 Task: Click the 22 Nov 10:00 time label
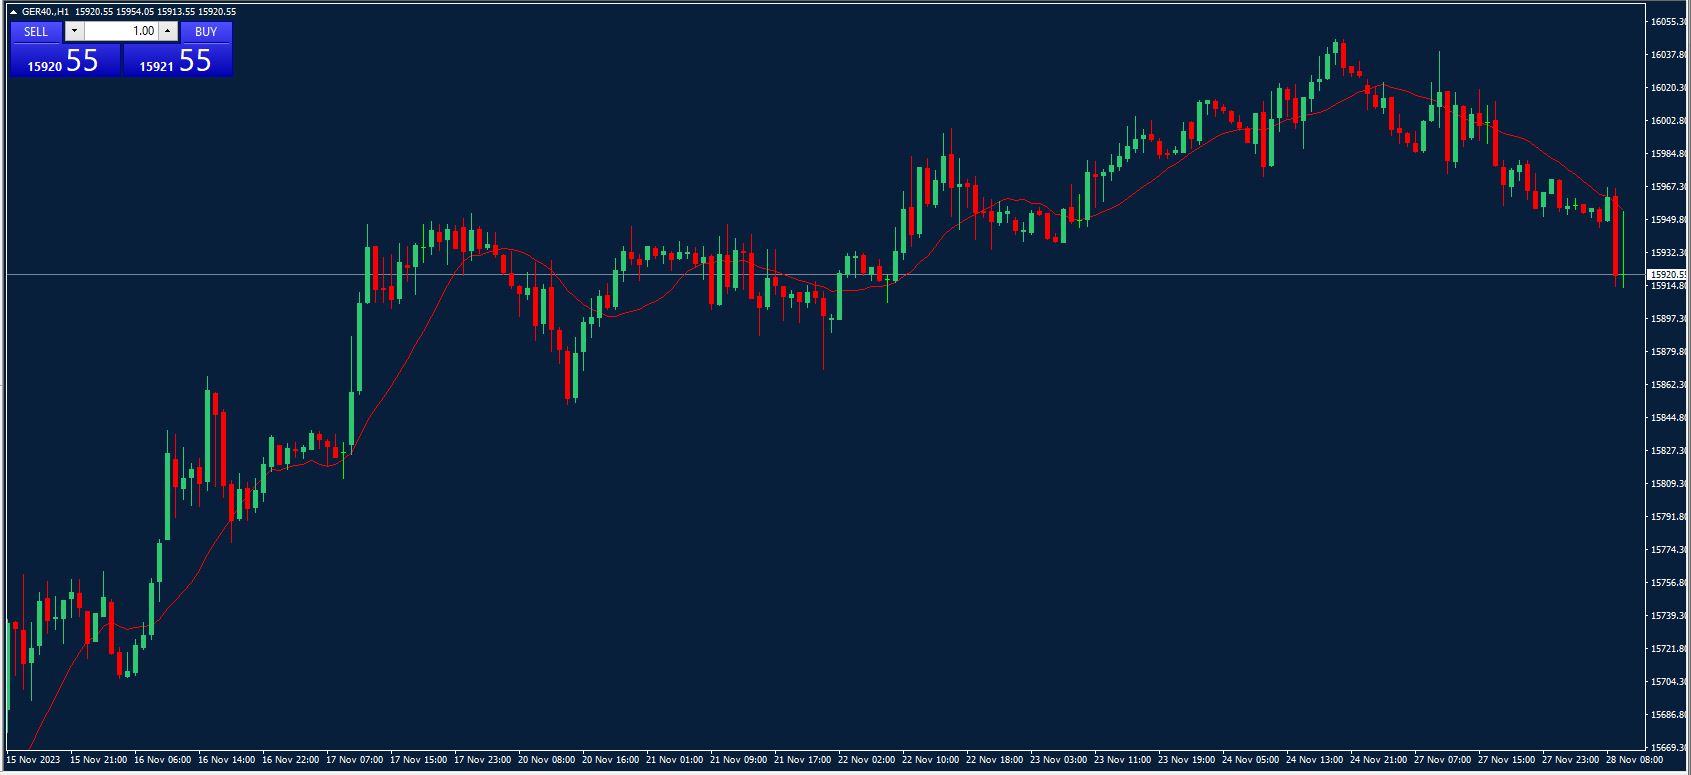(930, 760)
